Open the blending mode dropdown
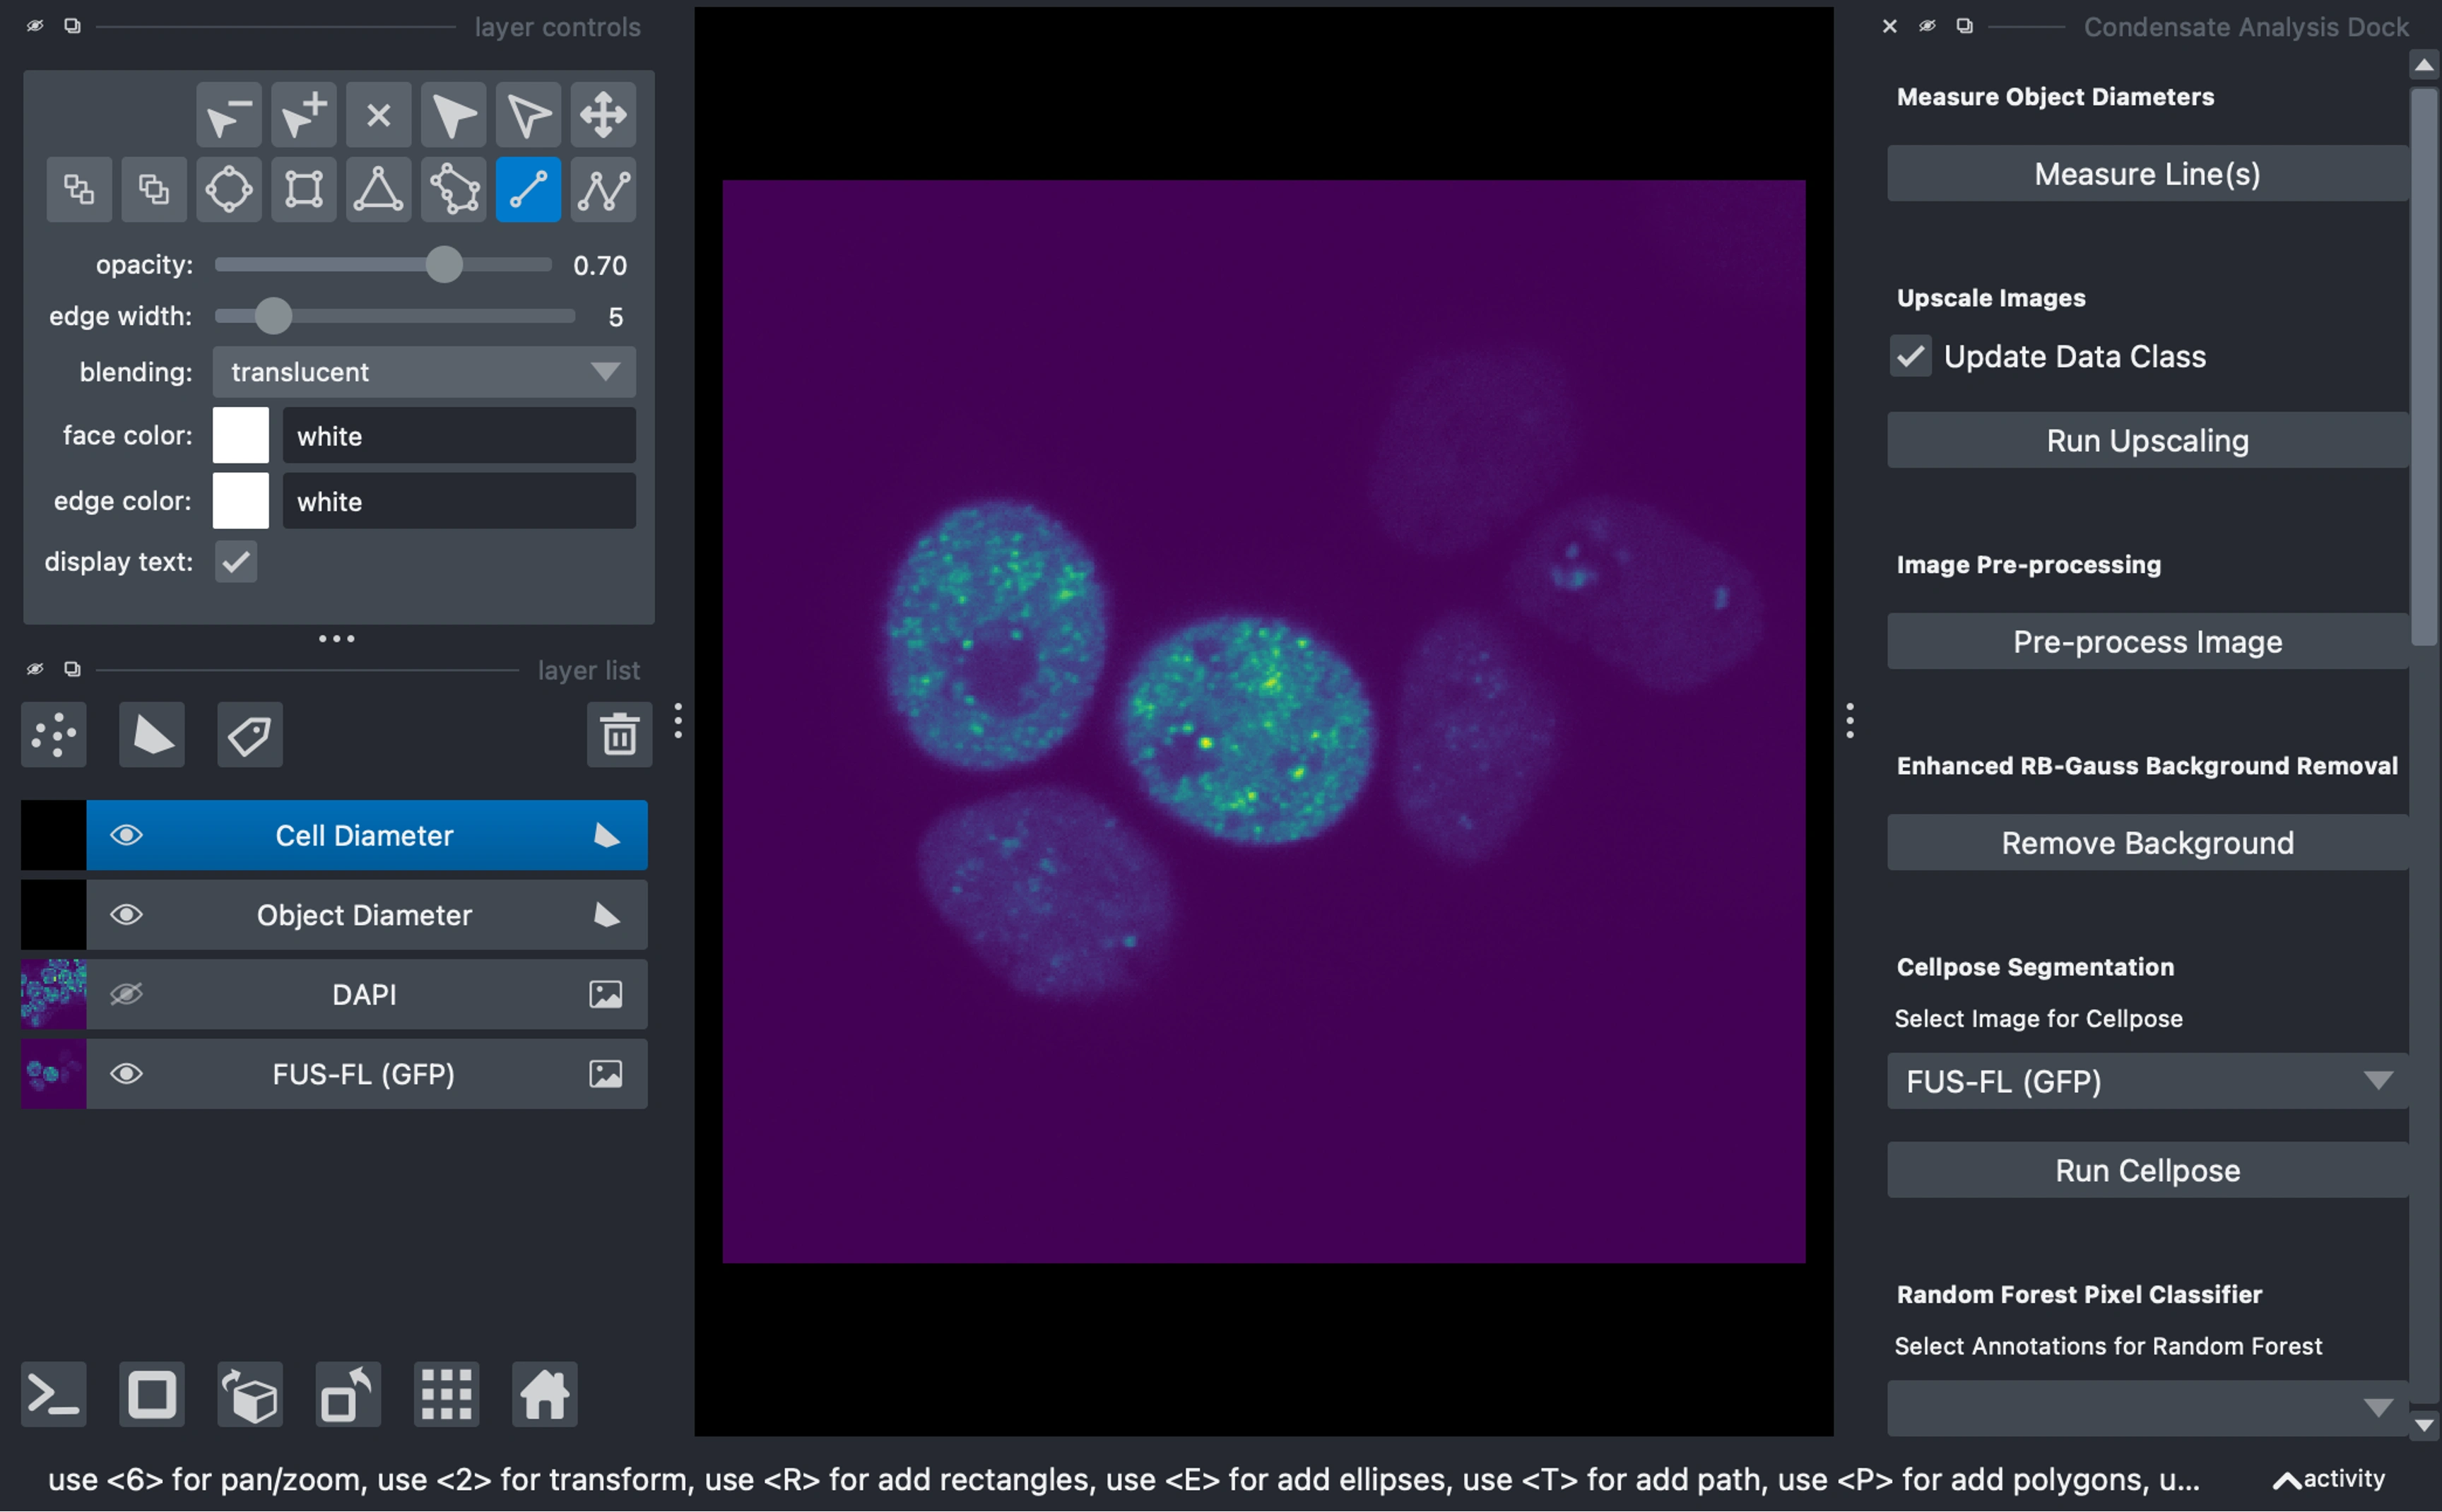Image resolution: width=2442 pixels, height=1512 pixels. coord(424,372)
